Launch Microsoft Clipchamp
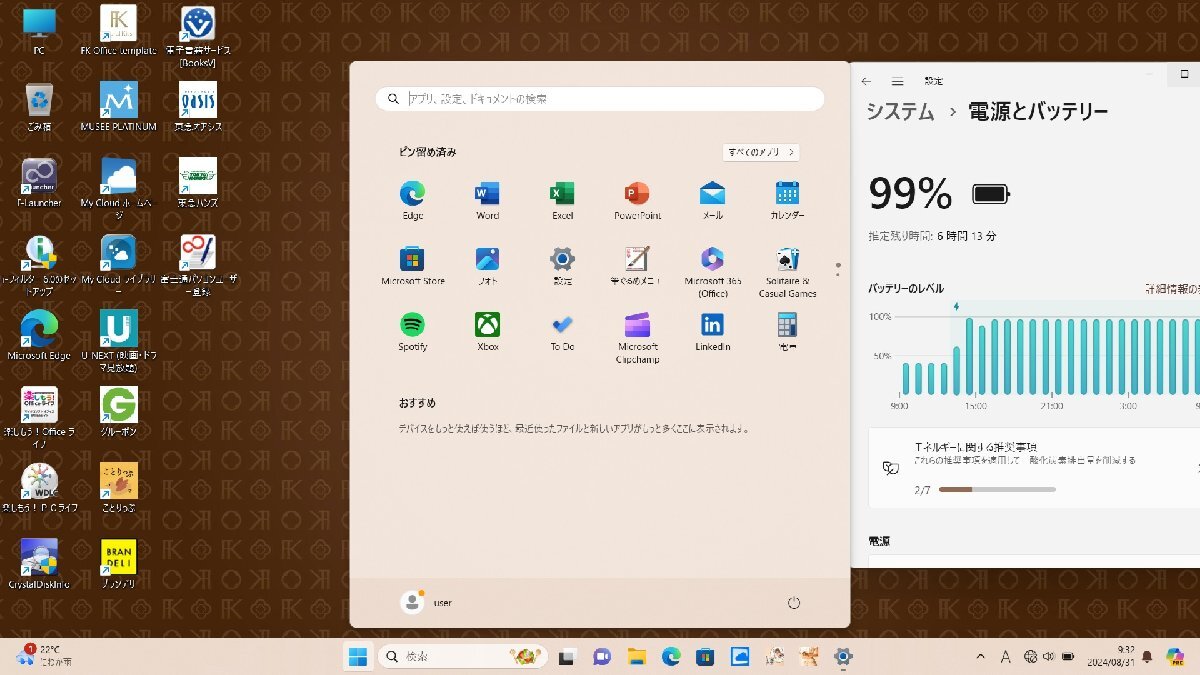The width and height of the screenshot is (1200, 675). point(637,337)
